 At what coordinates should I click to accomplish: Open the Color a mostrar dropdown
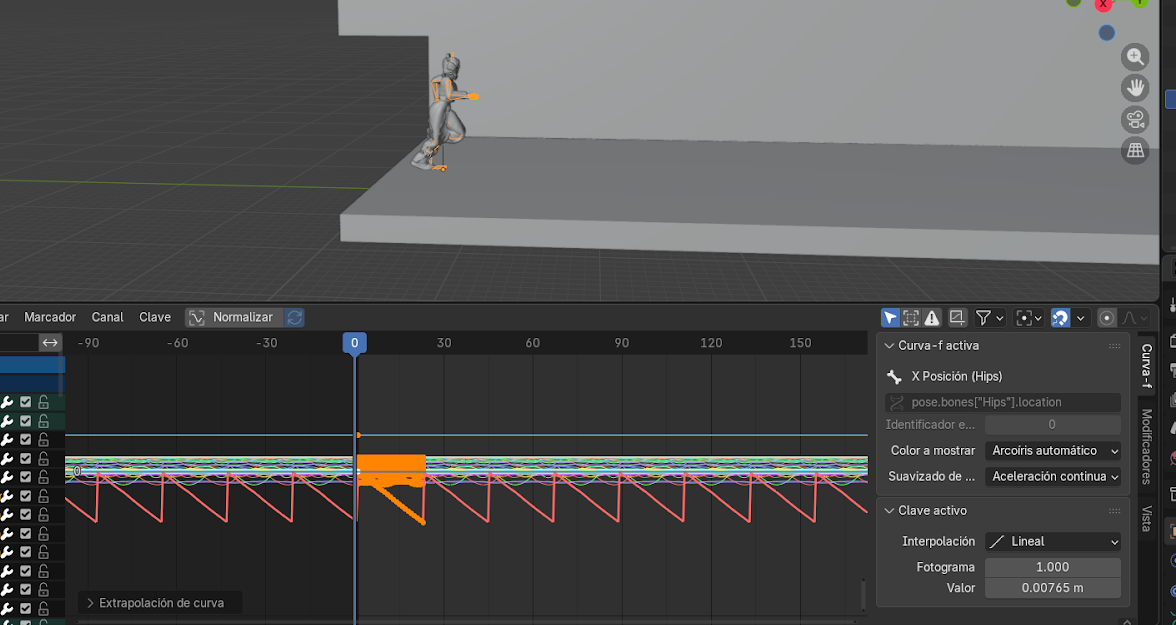(x=1052, y=451)
